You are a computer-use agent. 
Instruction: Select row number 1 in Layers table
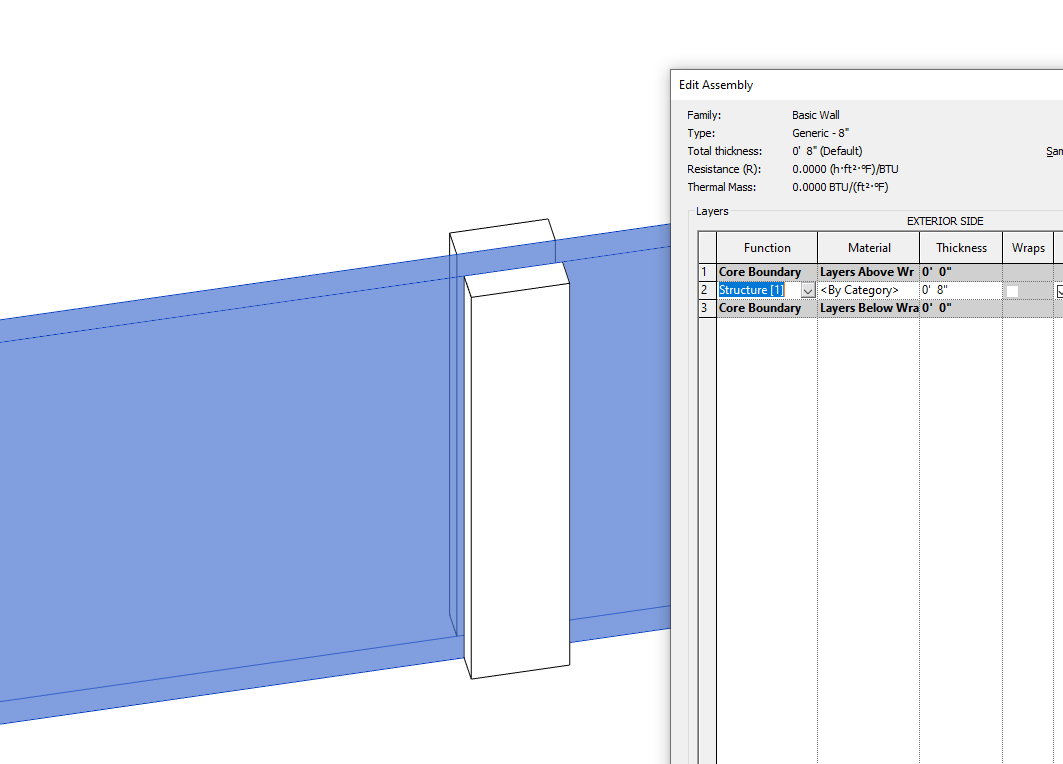point(707,272)
